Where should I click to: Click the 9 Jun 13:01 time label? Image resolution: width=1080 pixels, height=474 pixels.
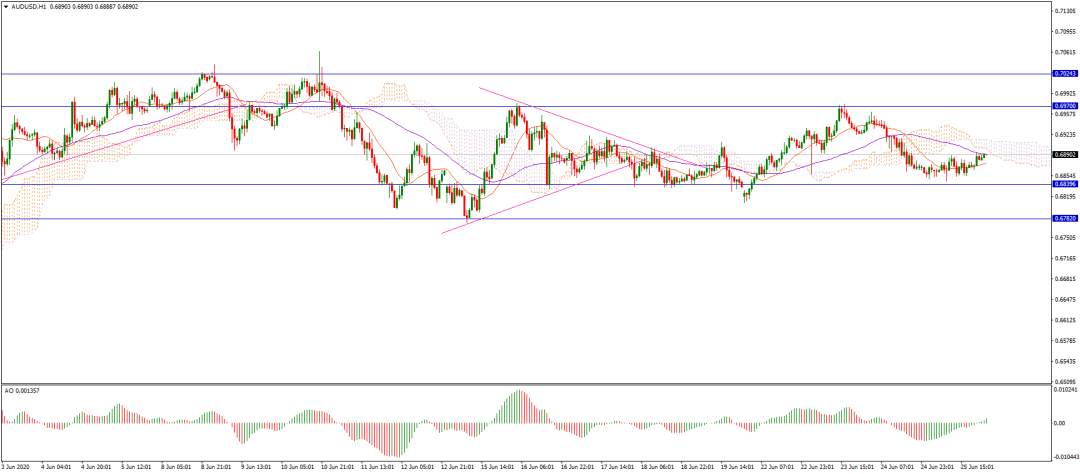[257, 466]
